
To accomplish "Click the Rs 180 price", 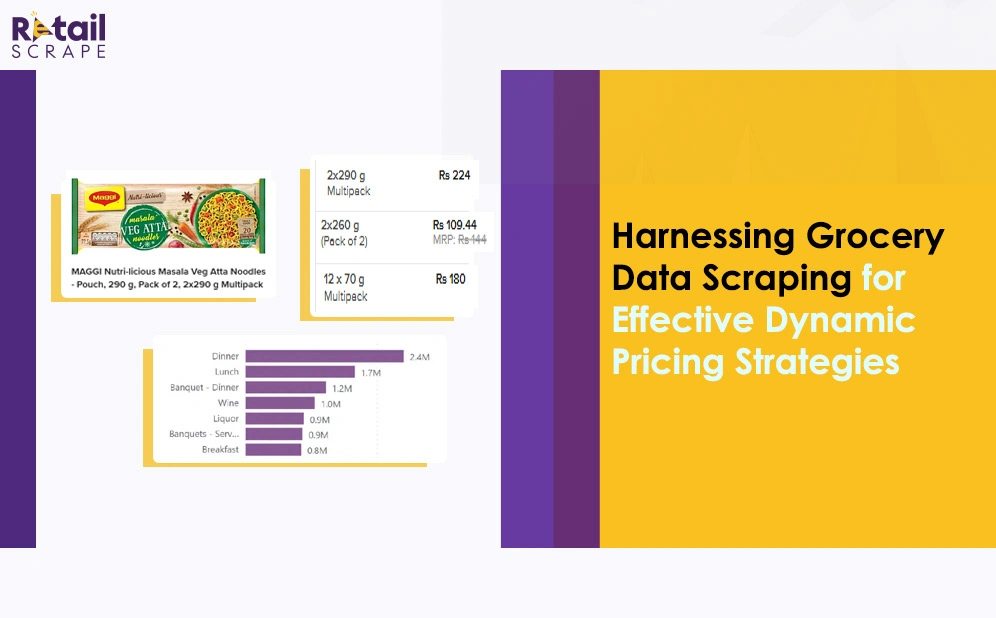I will 450,279.
